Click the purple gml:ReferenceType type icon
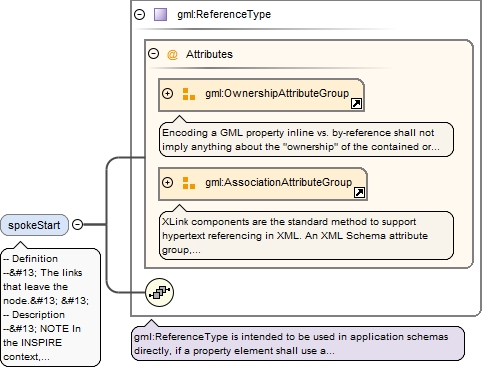 160,14
